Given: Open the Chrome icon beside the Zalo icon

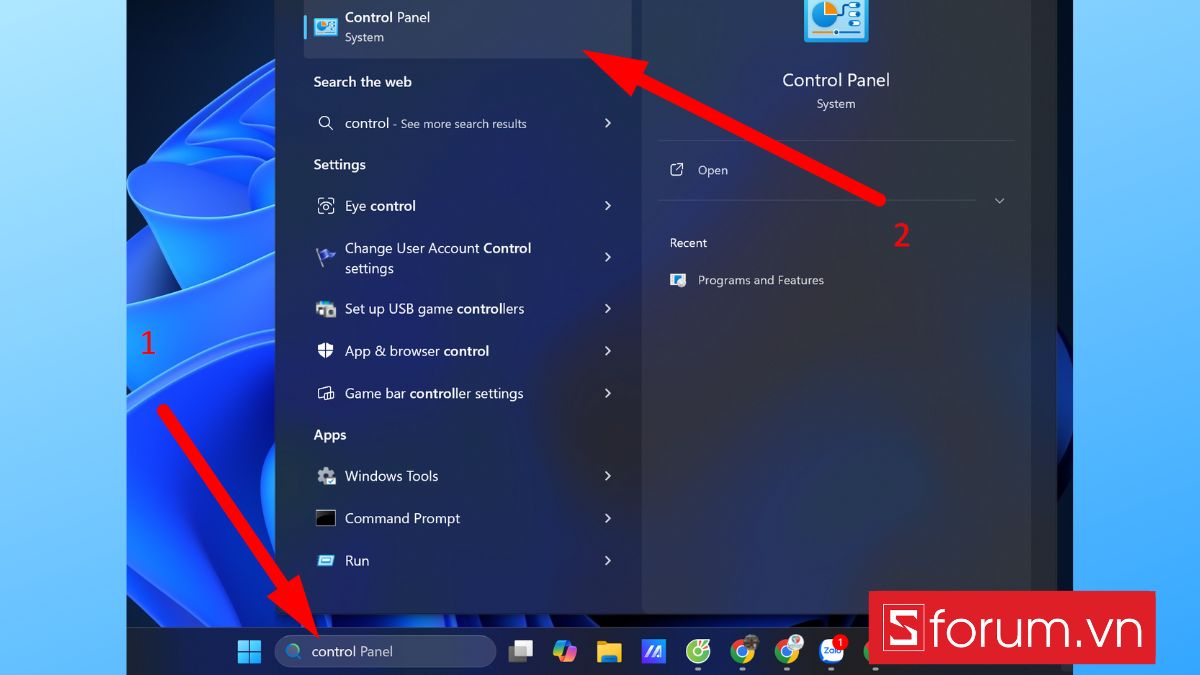Looking at the screenshot, I should coord(788,650).
